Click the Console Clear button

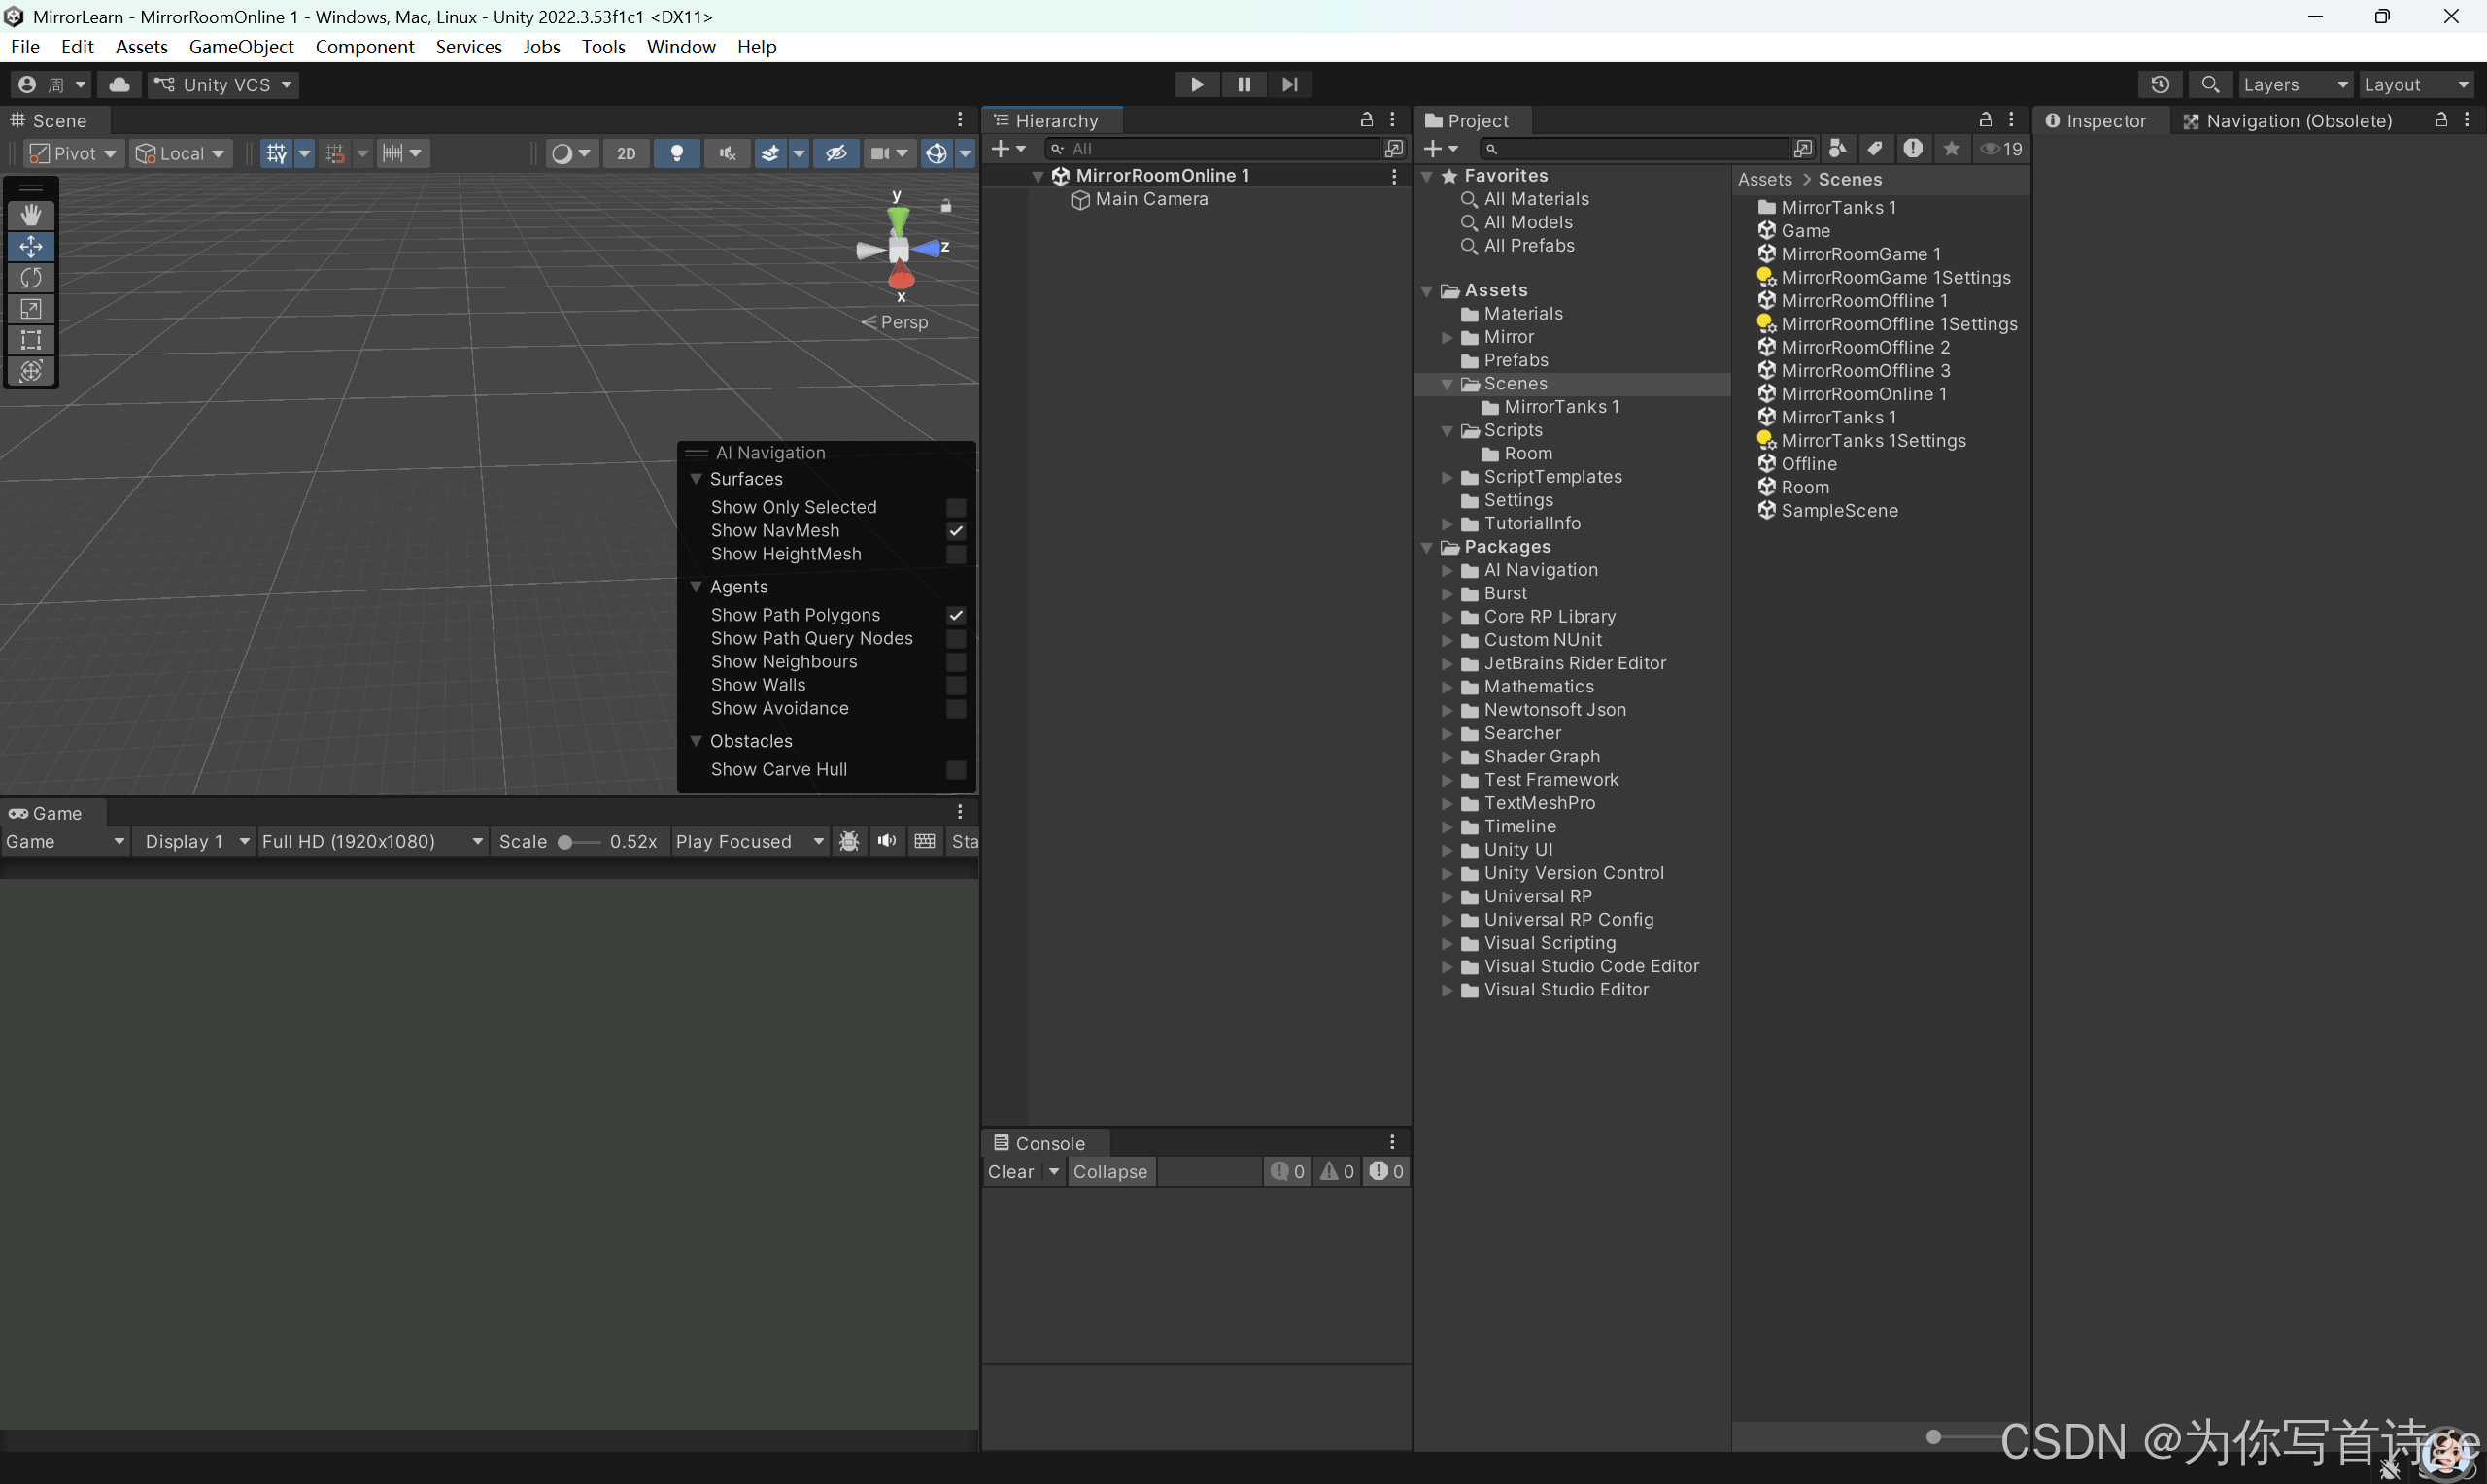(1011, 1172)
